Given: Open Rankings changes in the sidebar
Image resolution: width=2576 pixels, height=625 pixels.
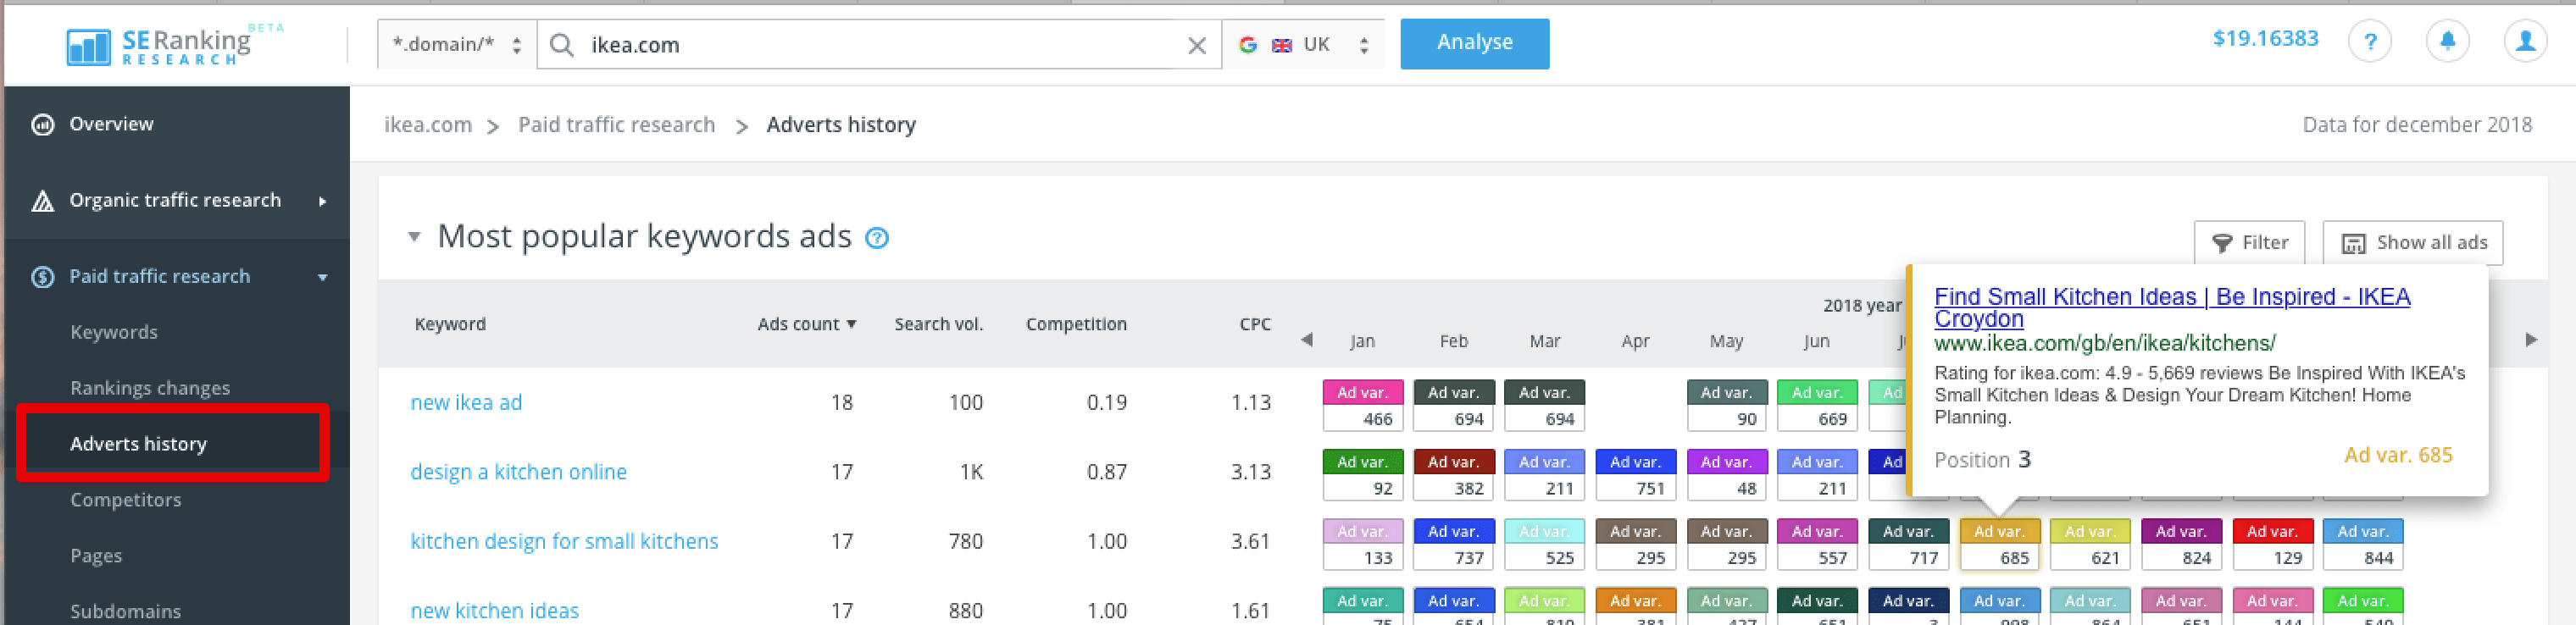Looking at the screenshot, I should (150, 388).
